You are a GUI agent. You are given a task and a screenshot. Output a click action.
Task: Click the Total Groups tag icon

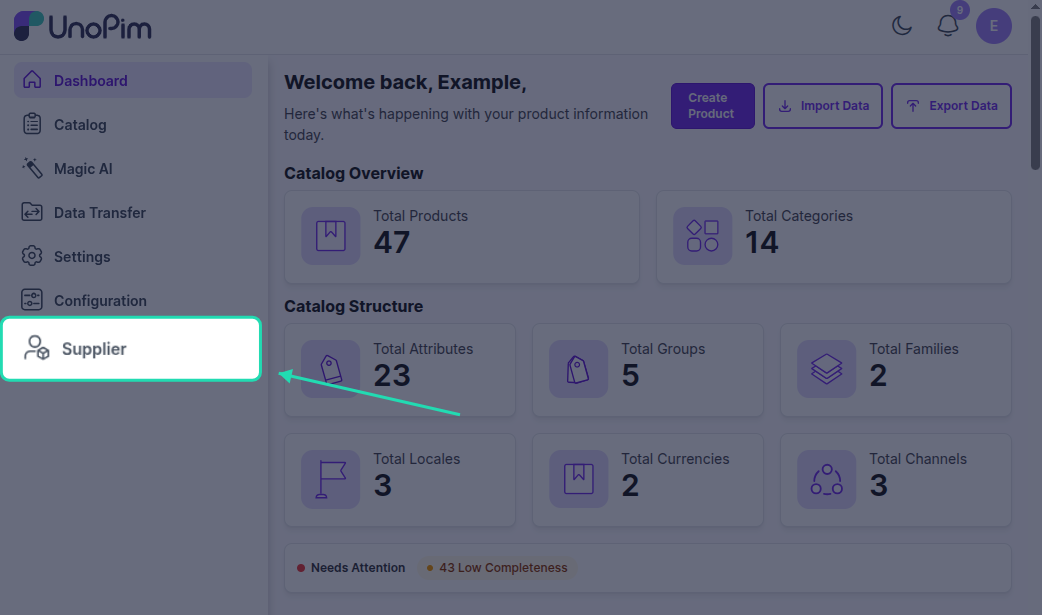tap(578, 369)
